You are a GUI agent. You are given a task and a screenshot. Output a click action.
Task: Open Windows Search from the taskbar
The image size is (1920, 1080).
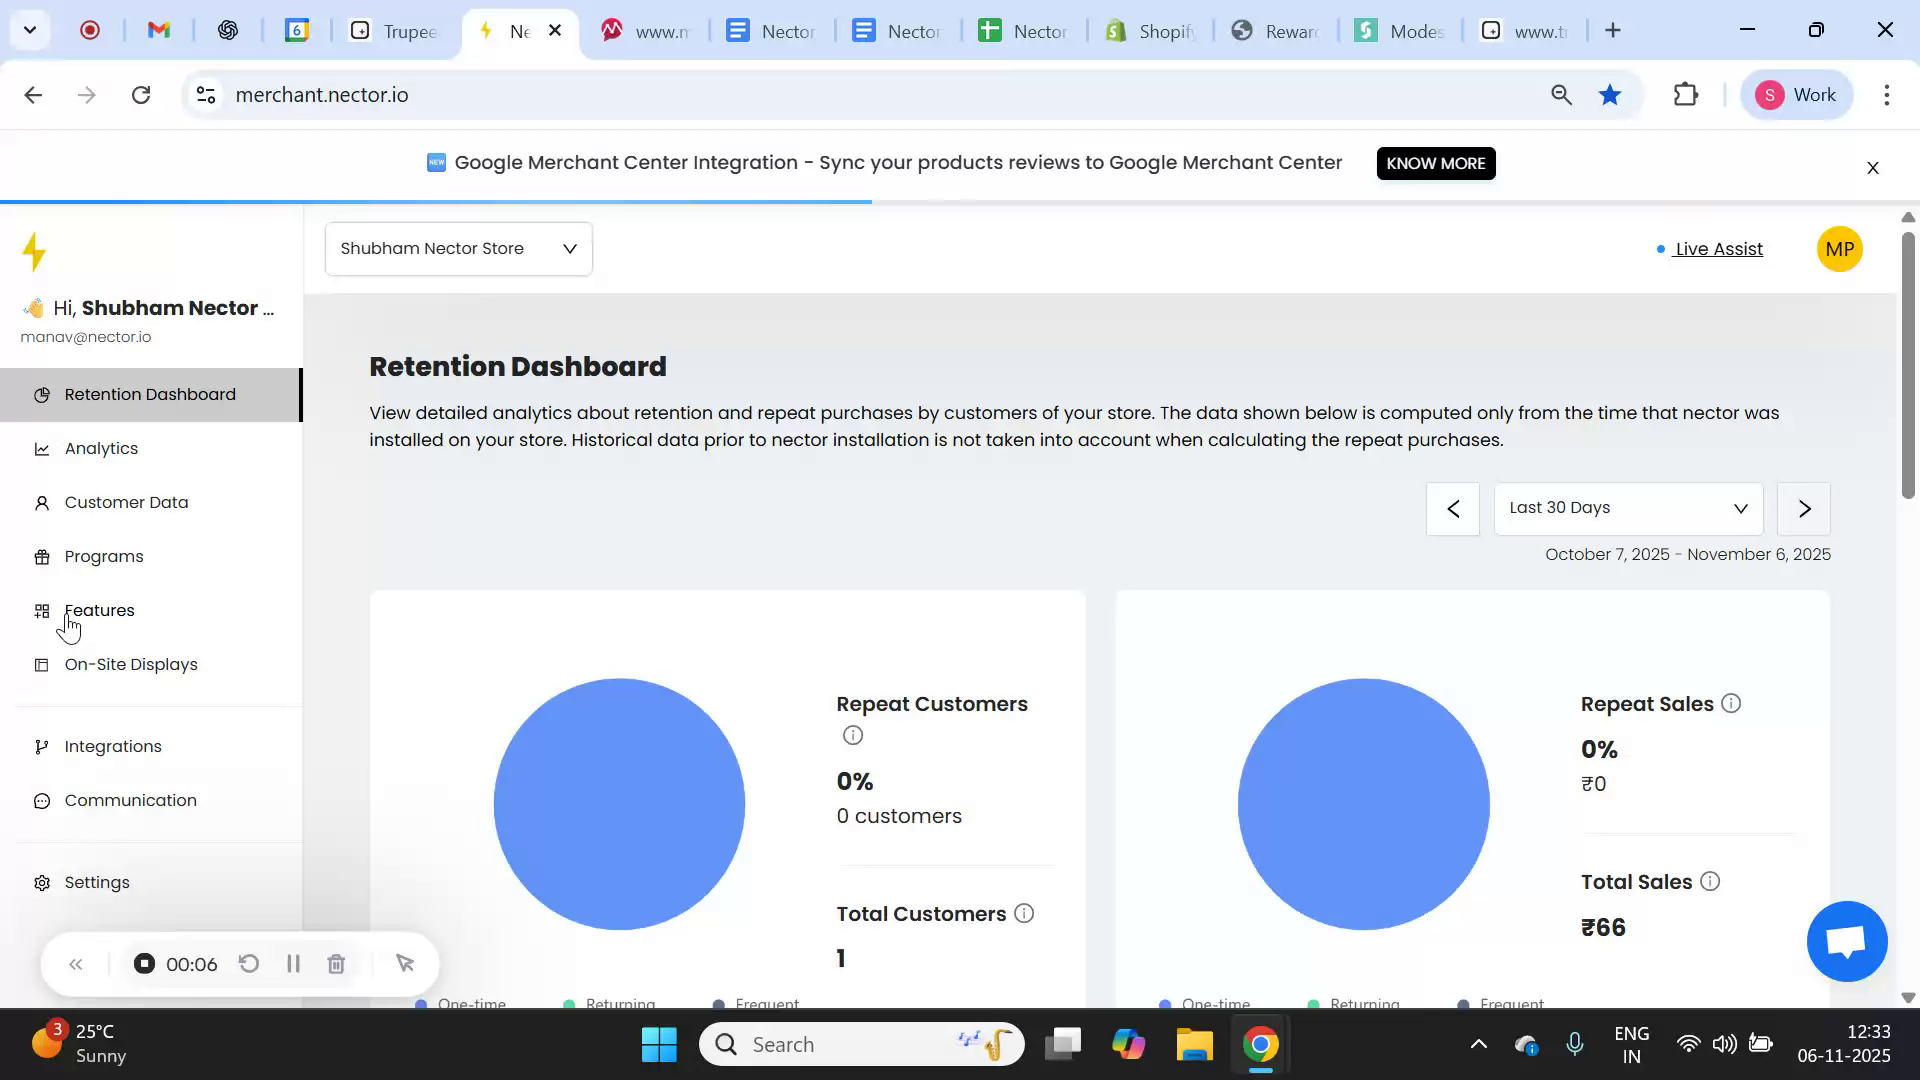coord(860,1043)
